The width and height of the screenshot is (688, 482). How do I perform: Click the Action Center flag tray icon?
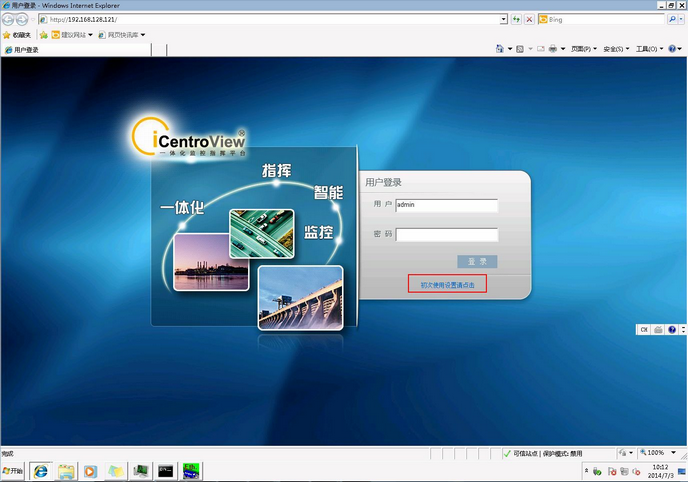click(x=612, y=472)
